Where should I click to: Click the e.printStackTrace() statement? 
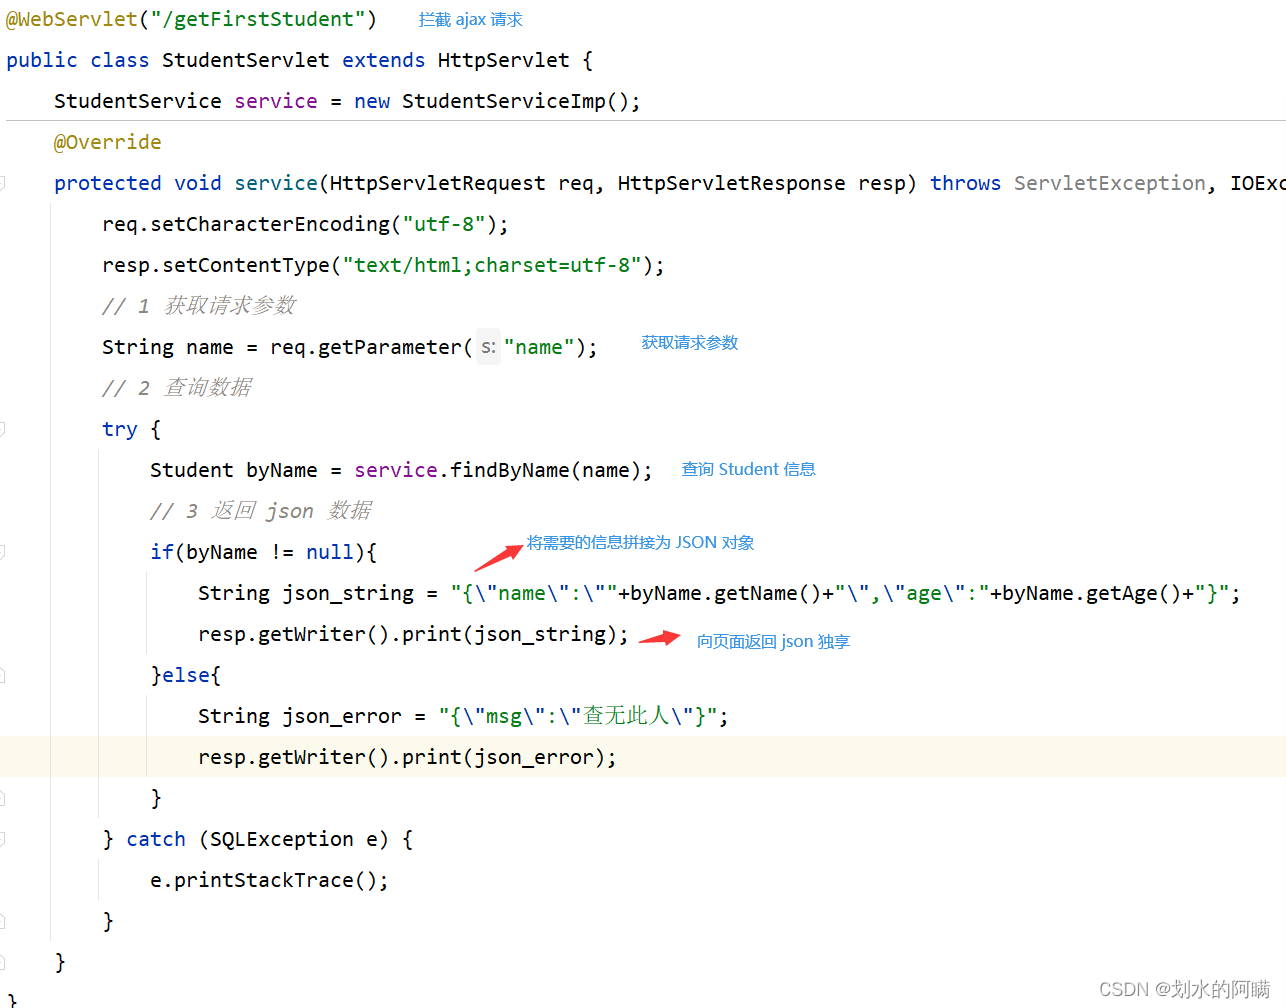[x=269, y=880]
